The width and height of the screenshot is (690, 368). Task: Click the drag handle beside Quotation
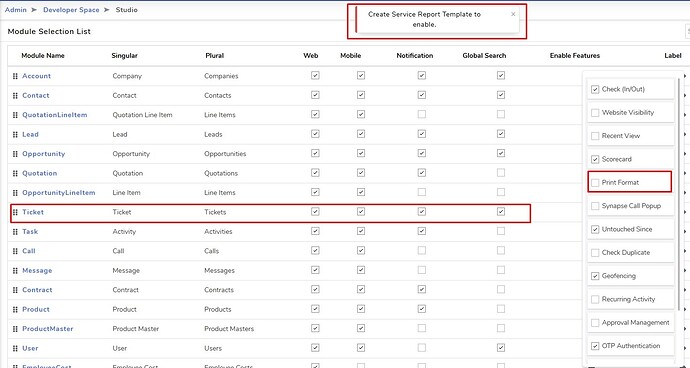(15, 173)
